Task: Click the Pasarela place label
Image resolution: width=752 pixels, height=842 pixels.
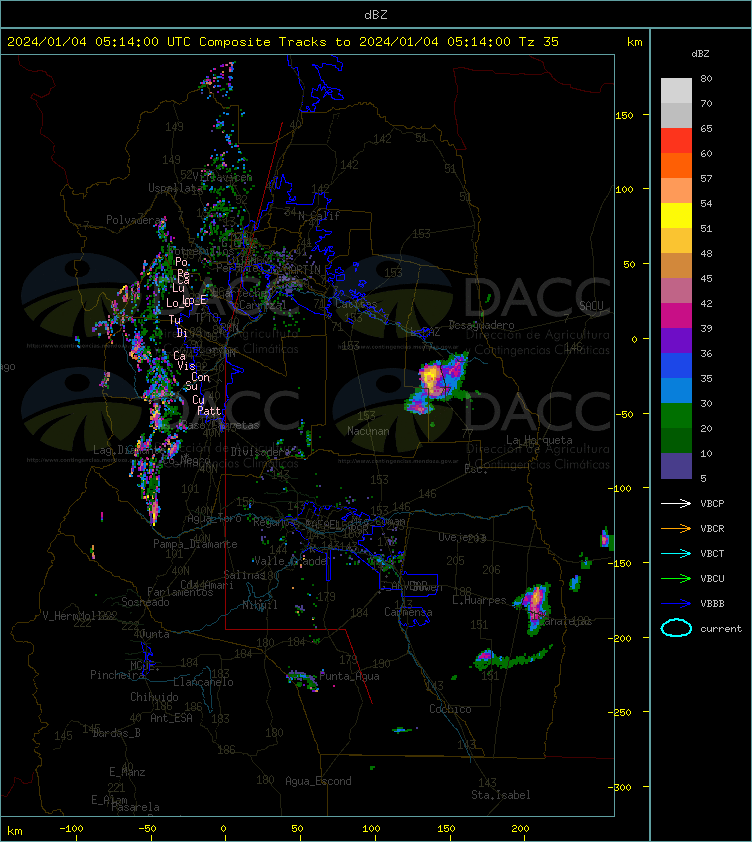Action: (x=135, y=807)
